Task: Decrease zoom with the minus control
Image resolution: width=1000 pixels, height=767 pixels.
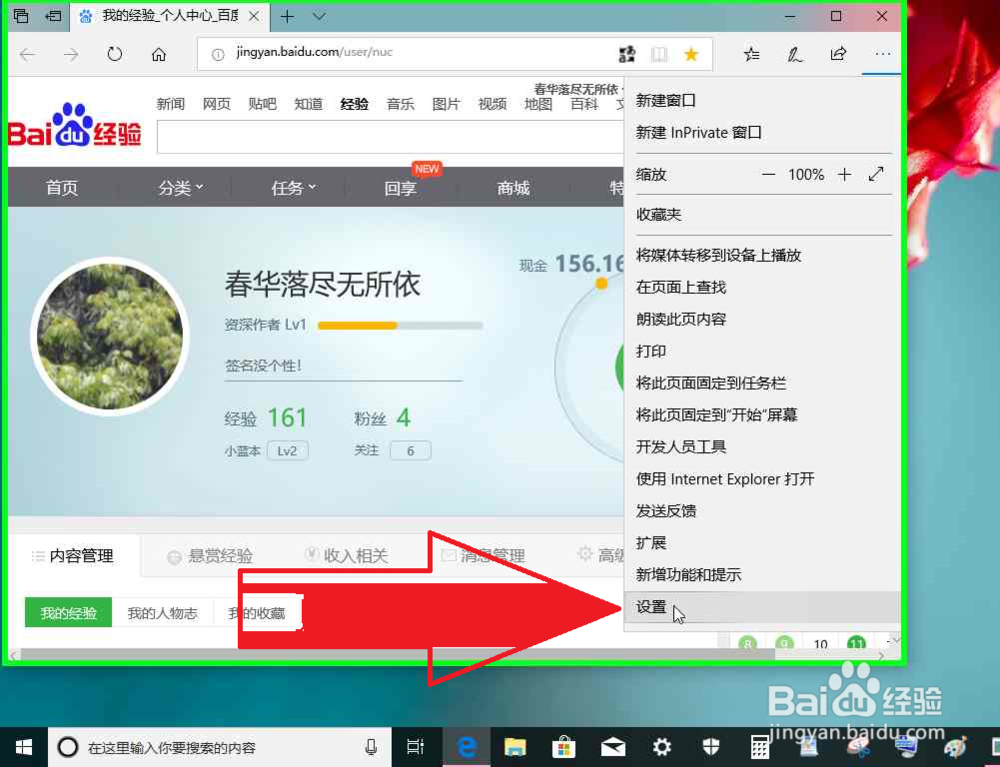Action: click(767, 174)
